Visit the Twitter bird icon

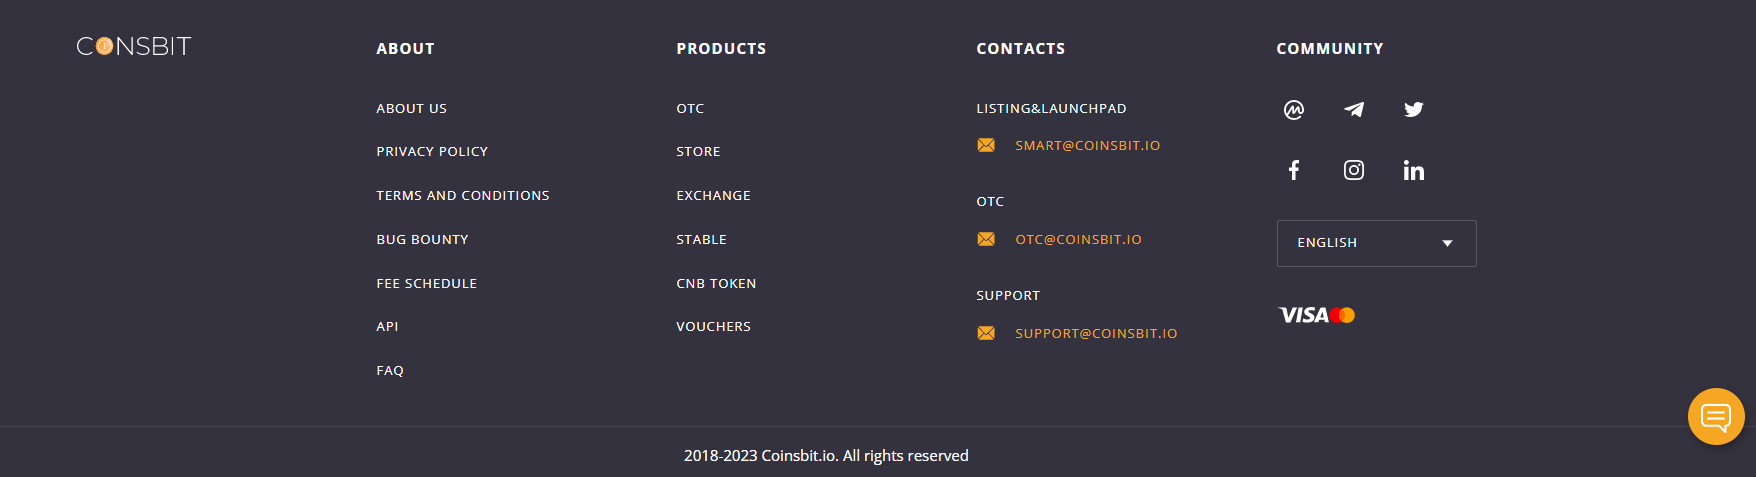[1413, 110]
